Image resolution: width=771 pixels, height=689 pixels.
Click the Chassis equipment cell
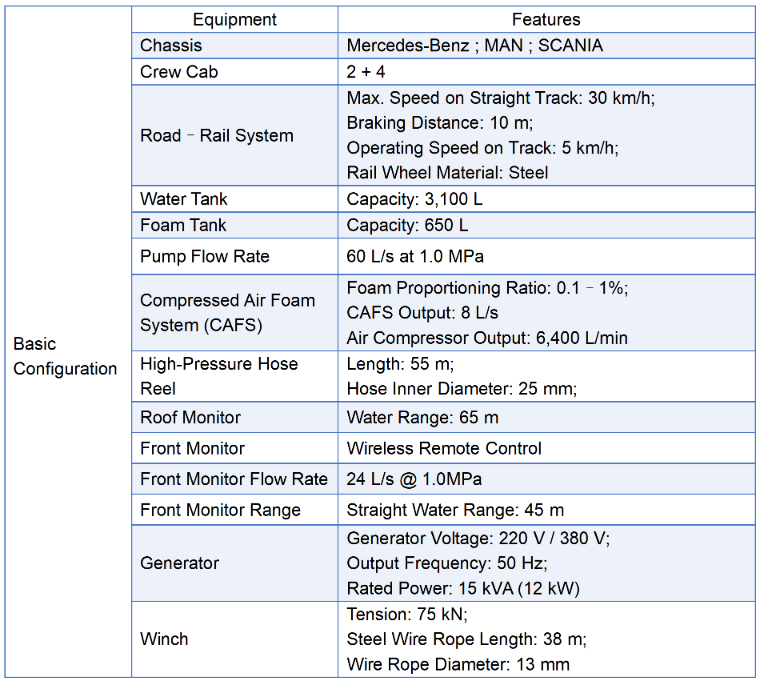pos(235,45)
